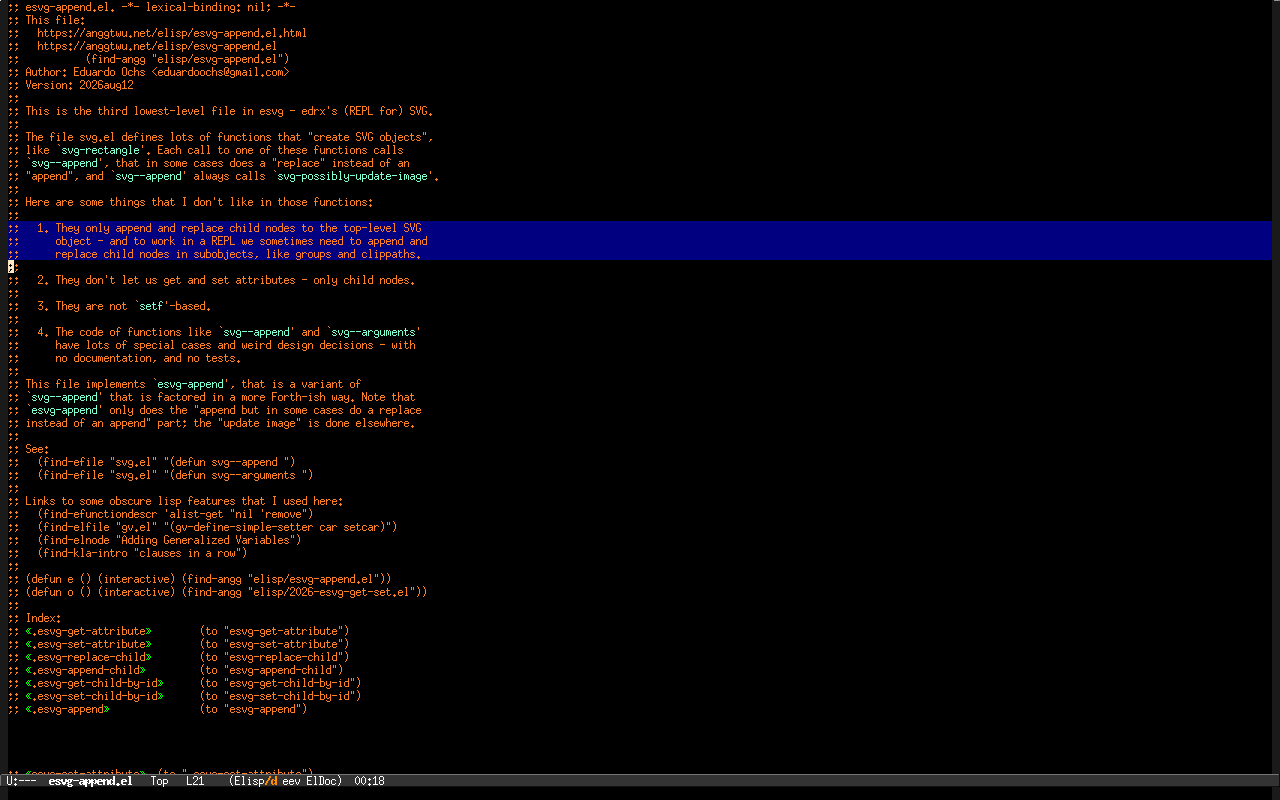Follow find-efile "(defun svg--arguments " link
The height and width of the screenshot is (800, 1280).
point(175,475)
